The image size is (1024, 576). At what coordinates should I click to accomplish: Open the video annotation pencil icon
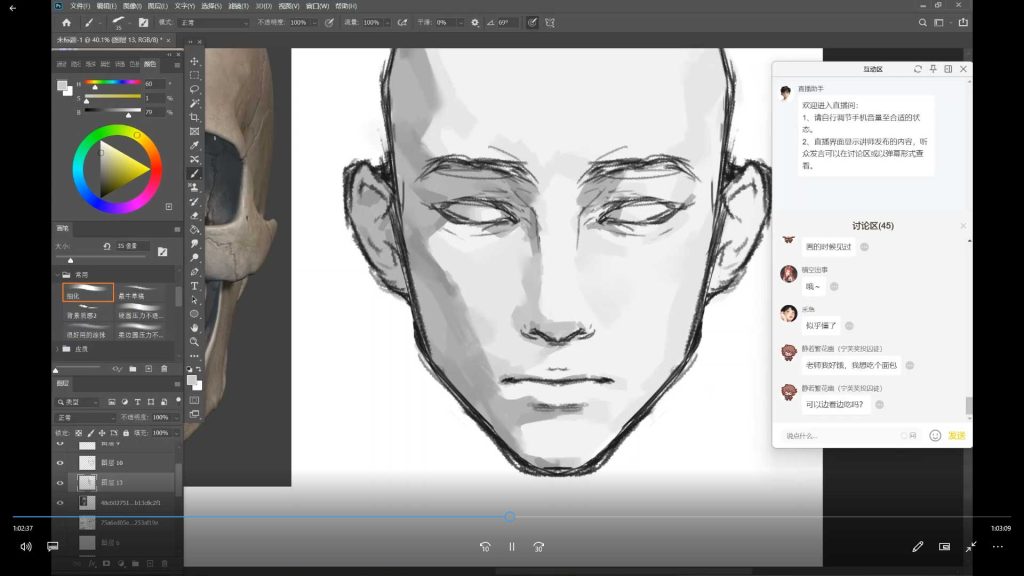click(x=918, y=547)
